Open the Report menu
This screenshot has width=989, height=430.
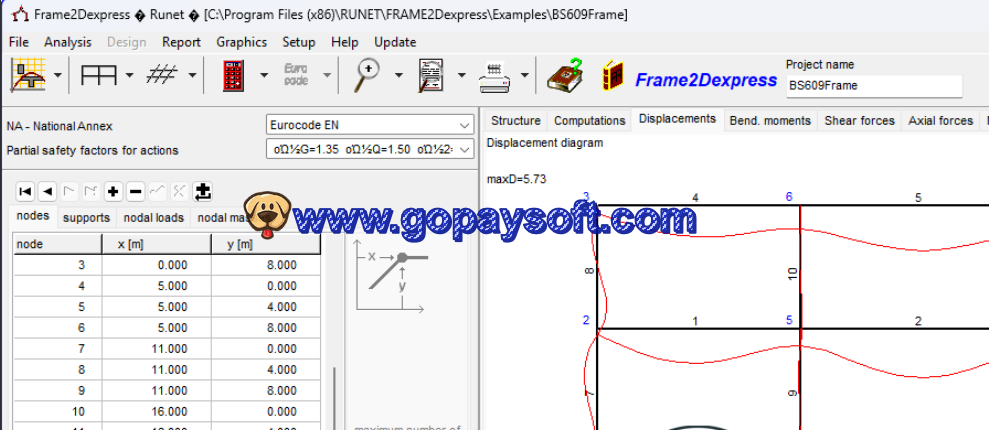point(181,42)
